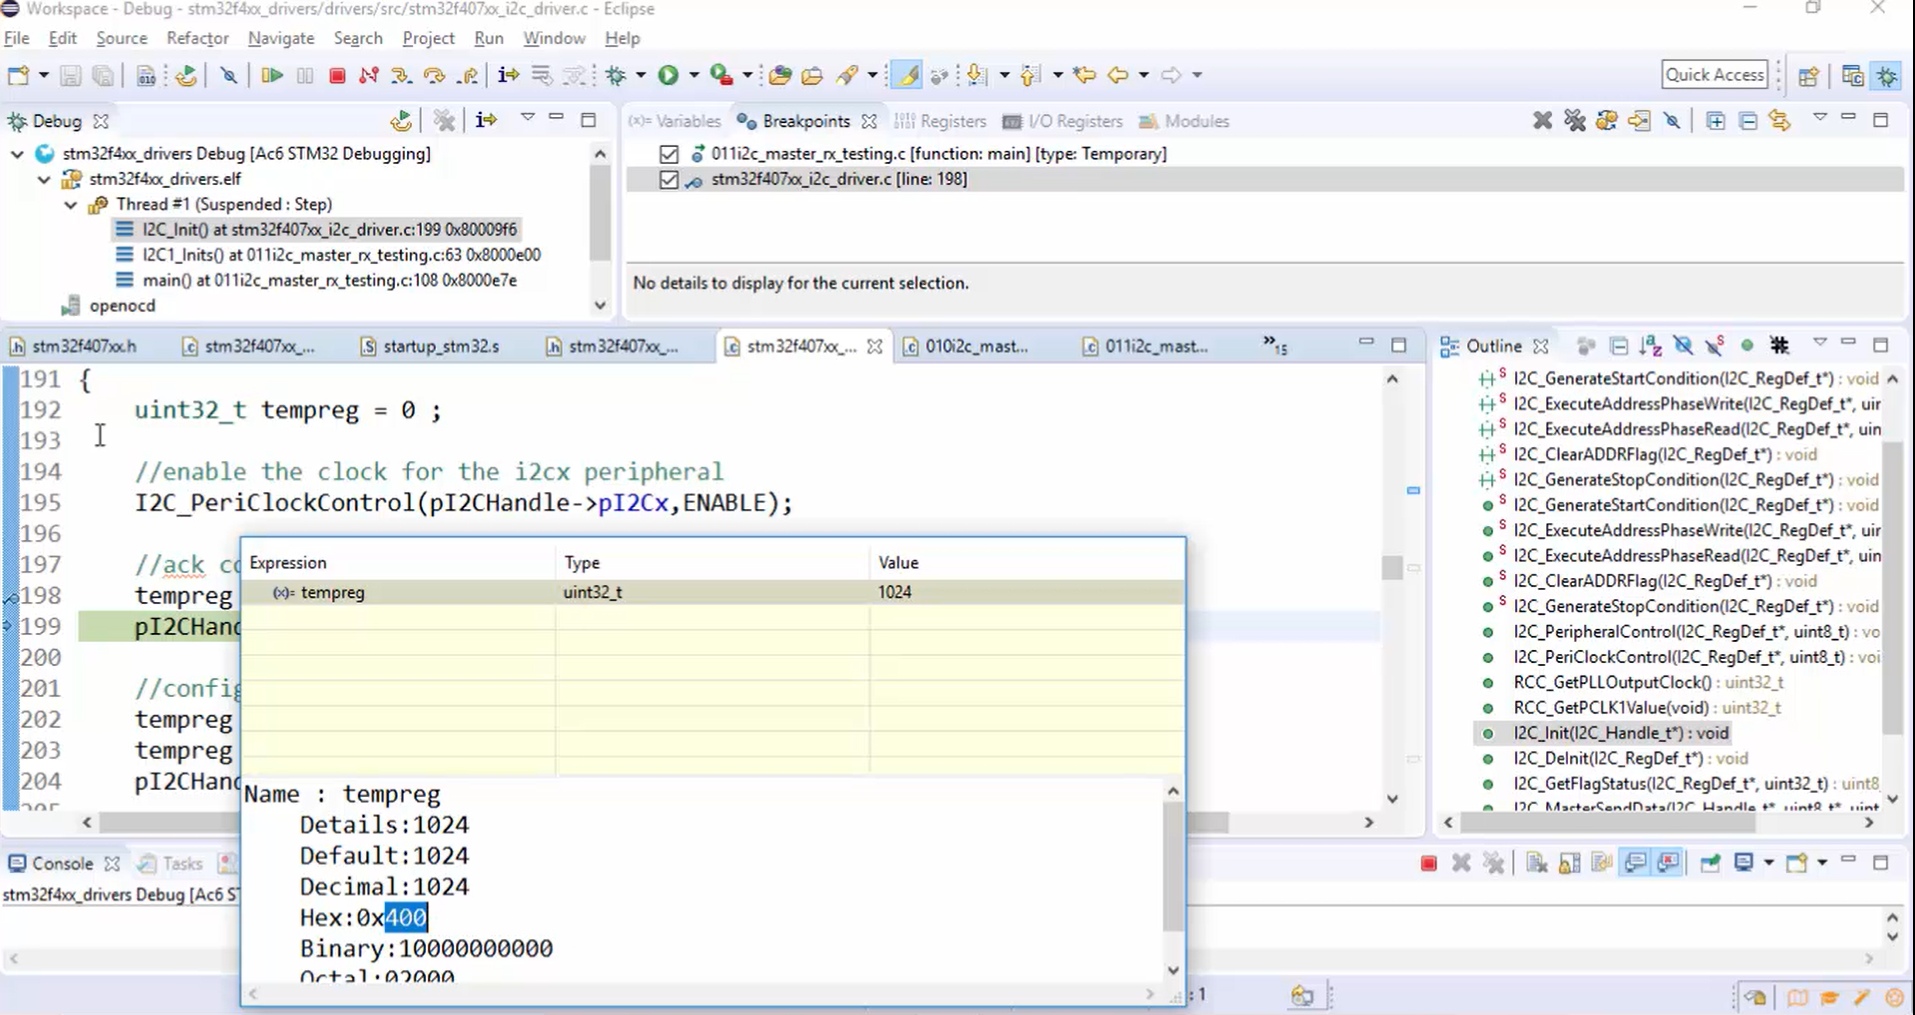Viewport: 1915px width, 1015px height.
Task: Click the Save All icon
Action: [x=103, y=75]
